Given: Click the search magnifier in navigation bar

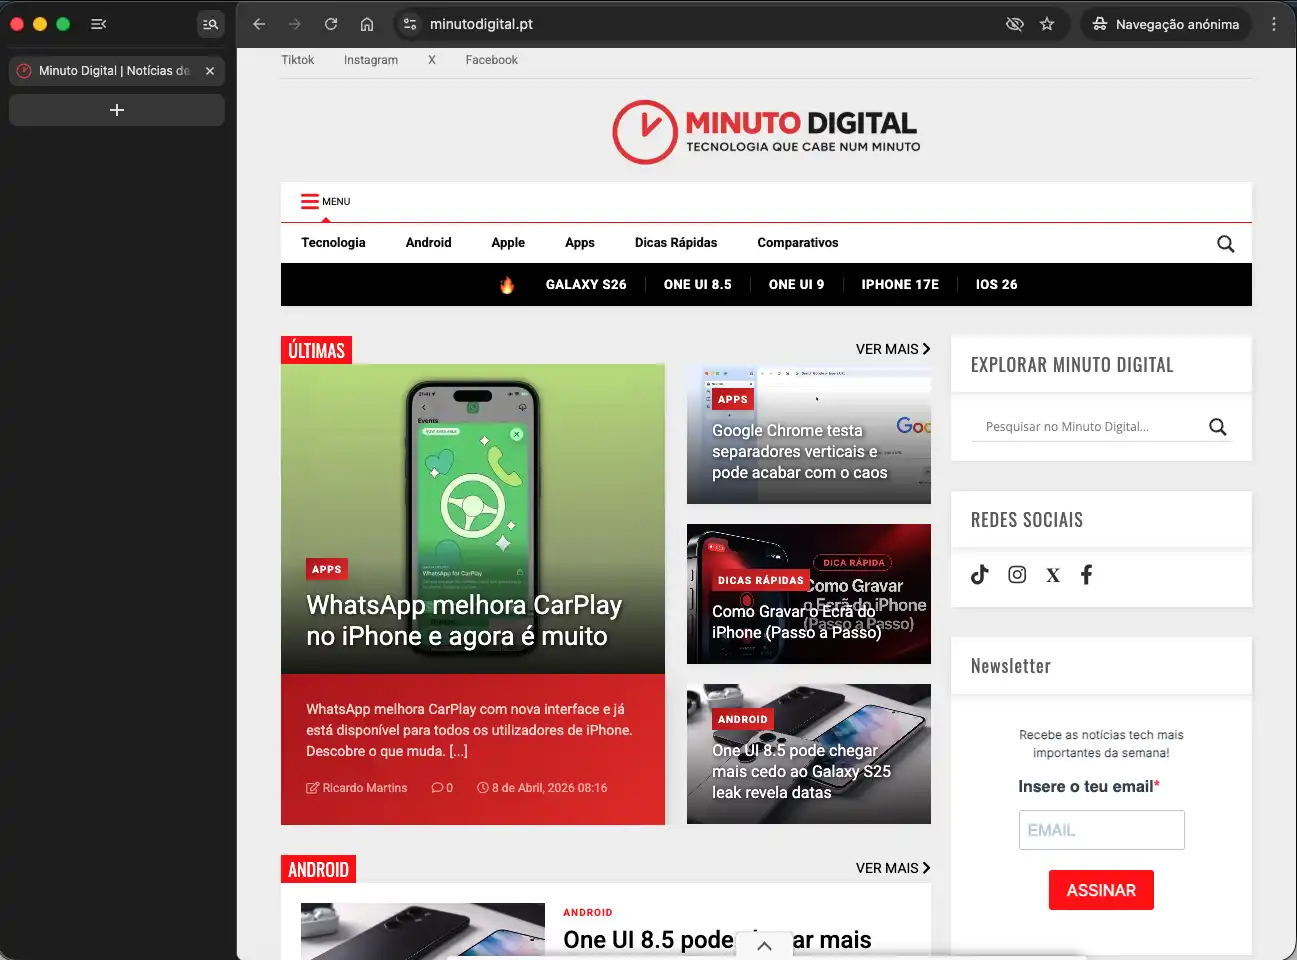Looking at the screenshot, I should tap(1225, 244).
